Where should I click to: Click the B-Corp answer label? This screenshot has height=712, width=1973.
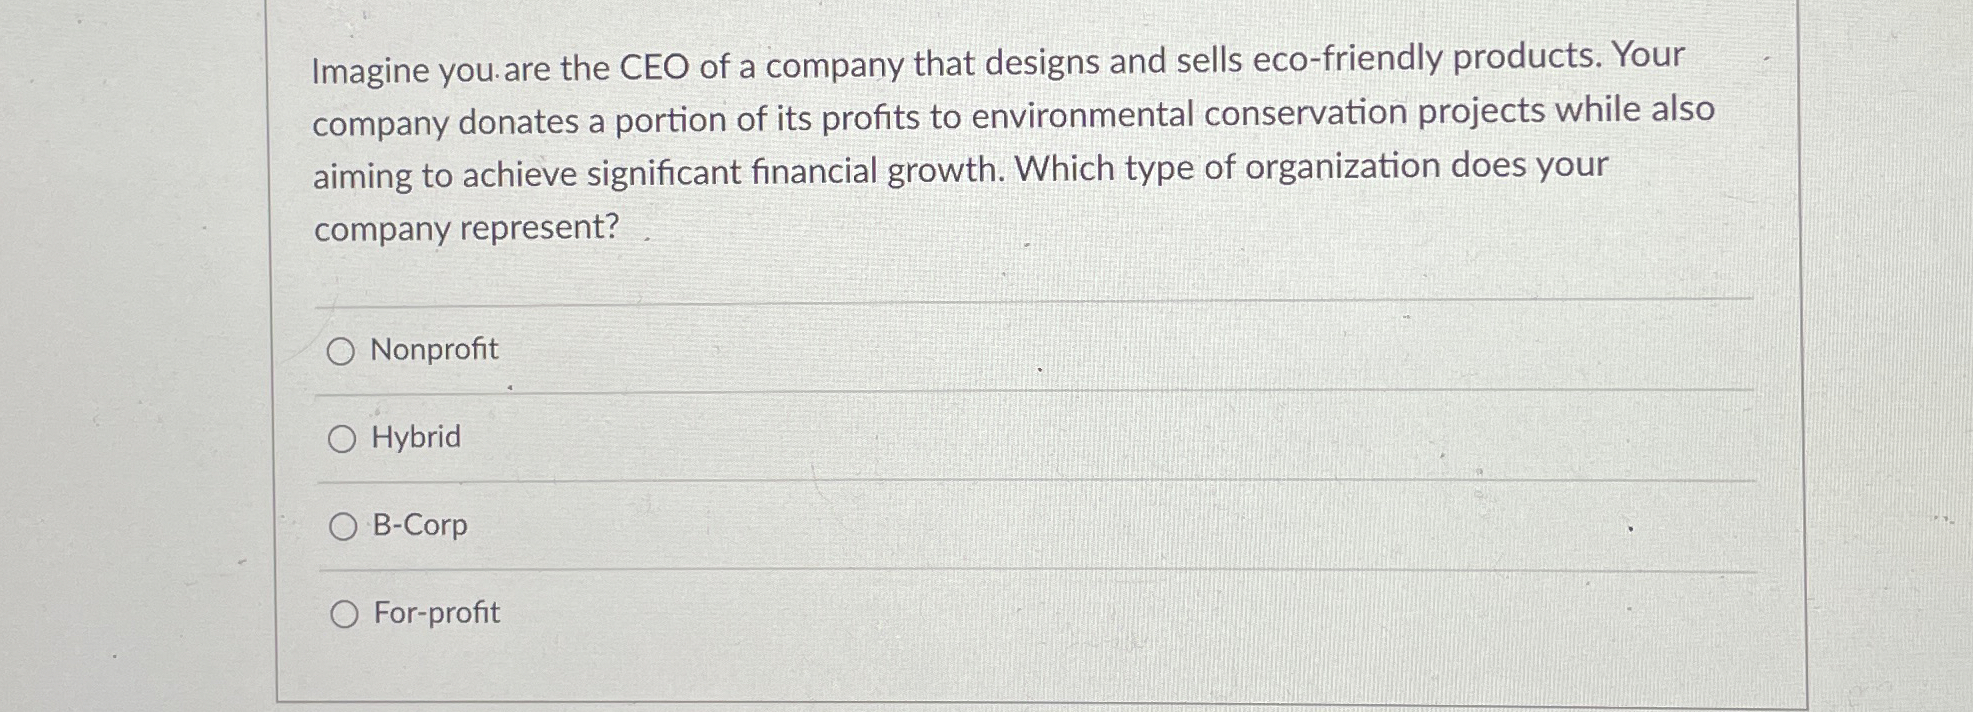tap(417, 524)
